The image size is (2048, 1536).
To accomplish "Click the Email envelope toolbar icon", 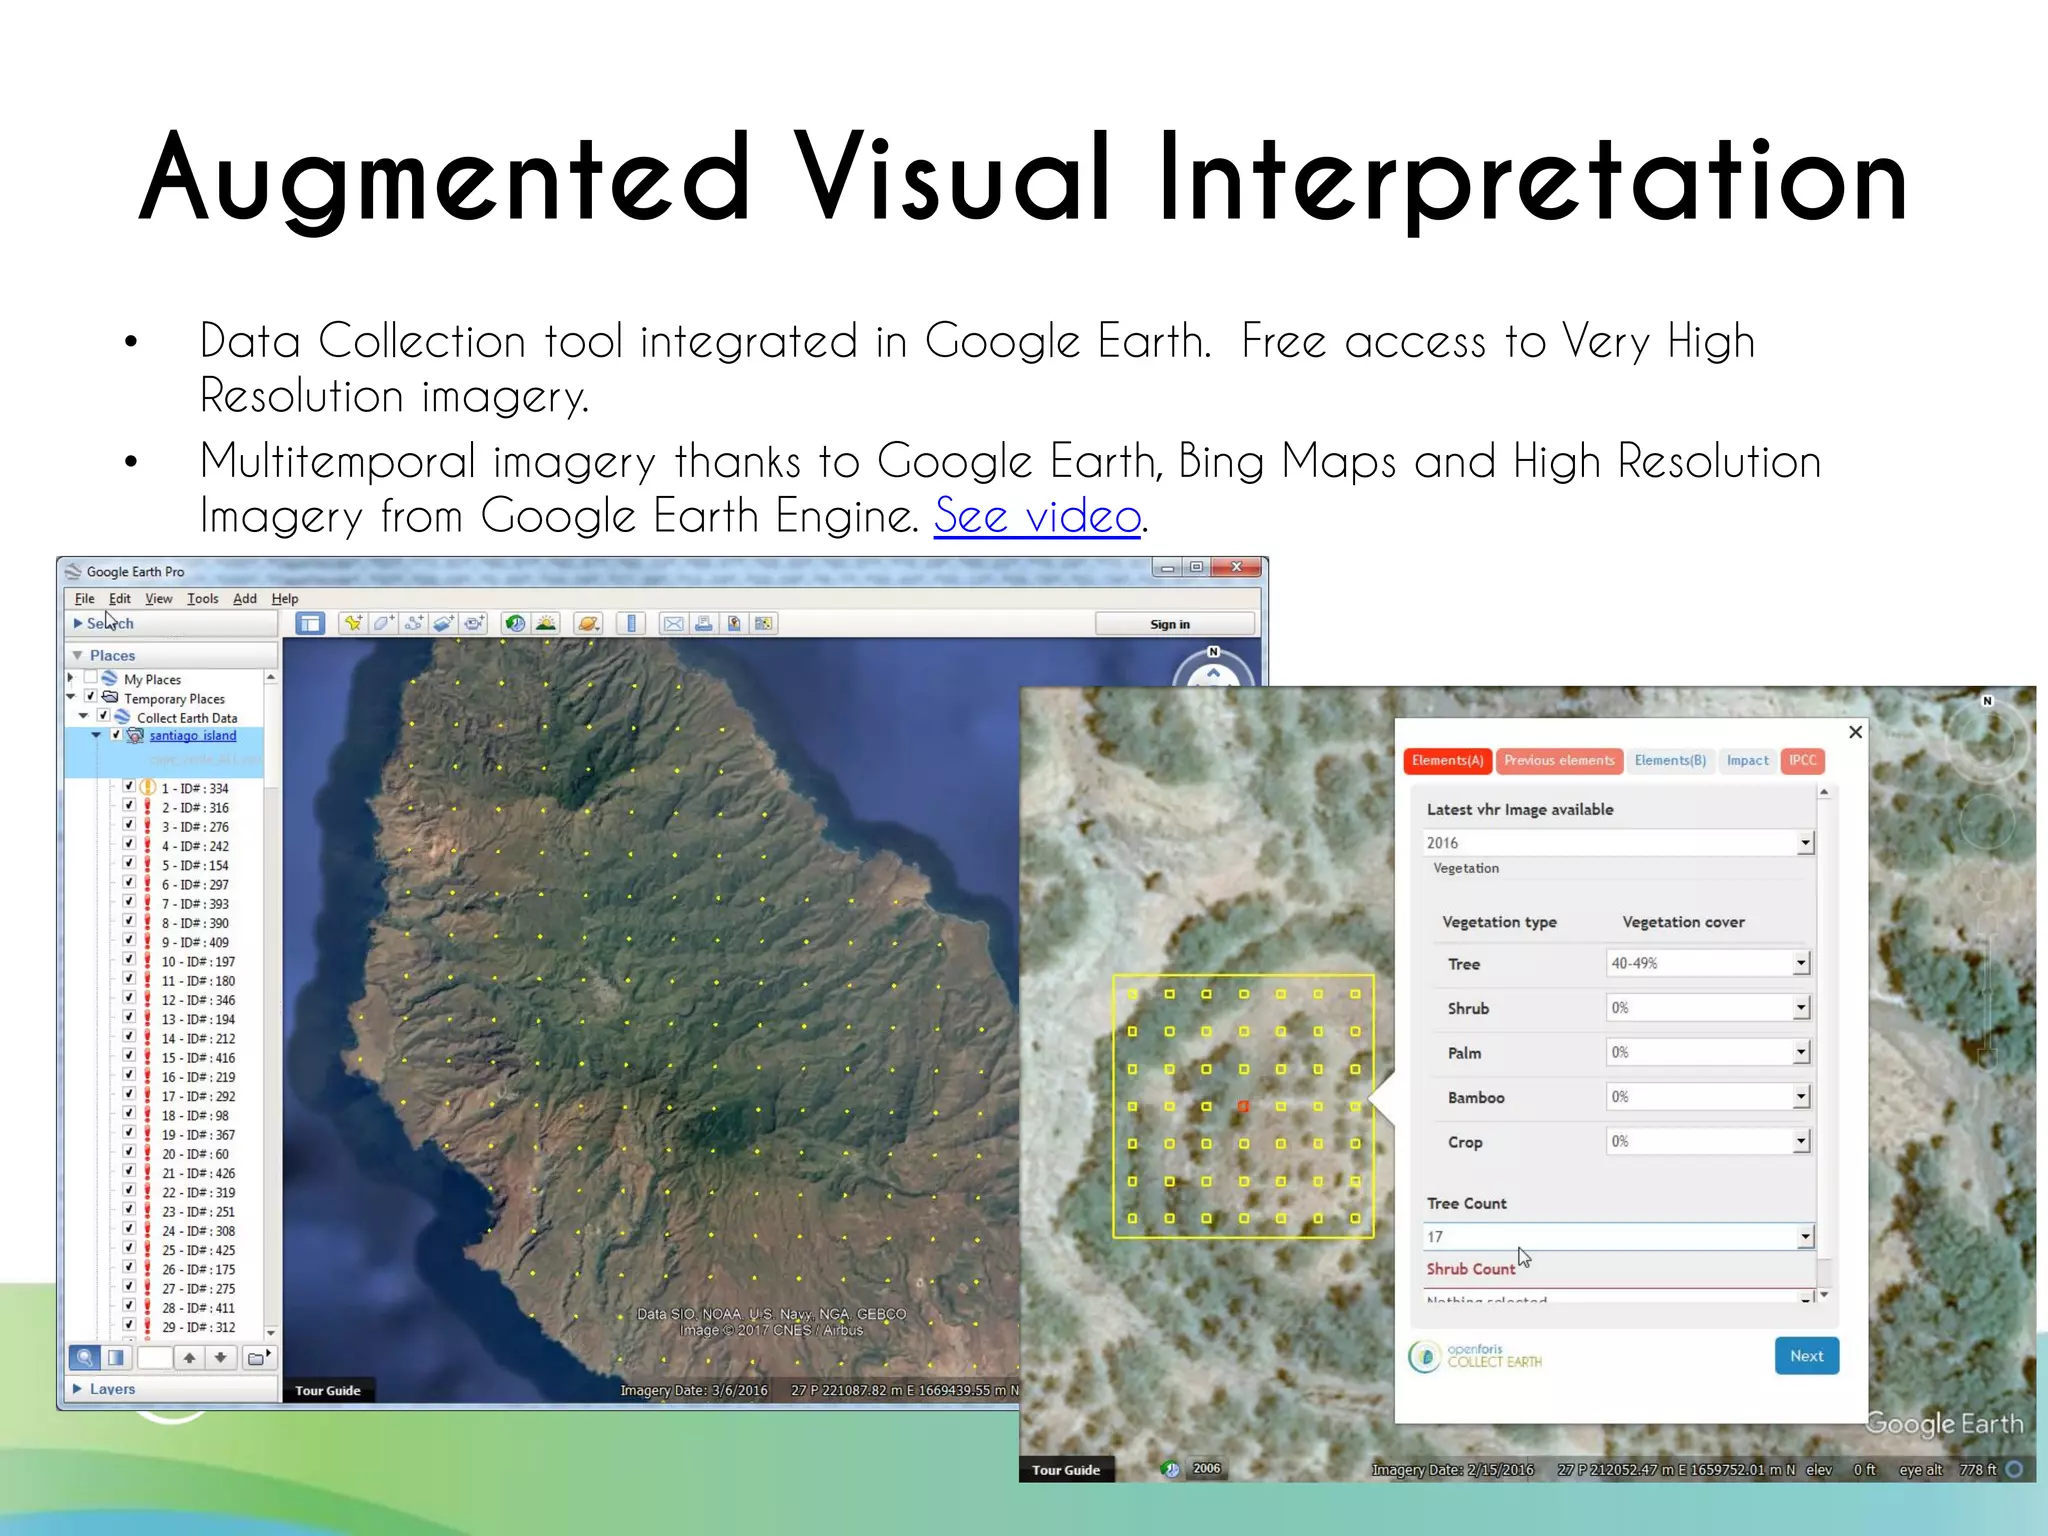I will (x=674, y=624).
